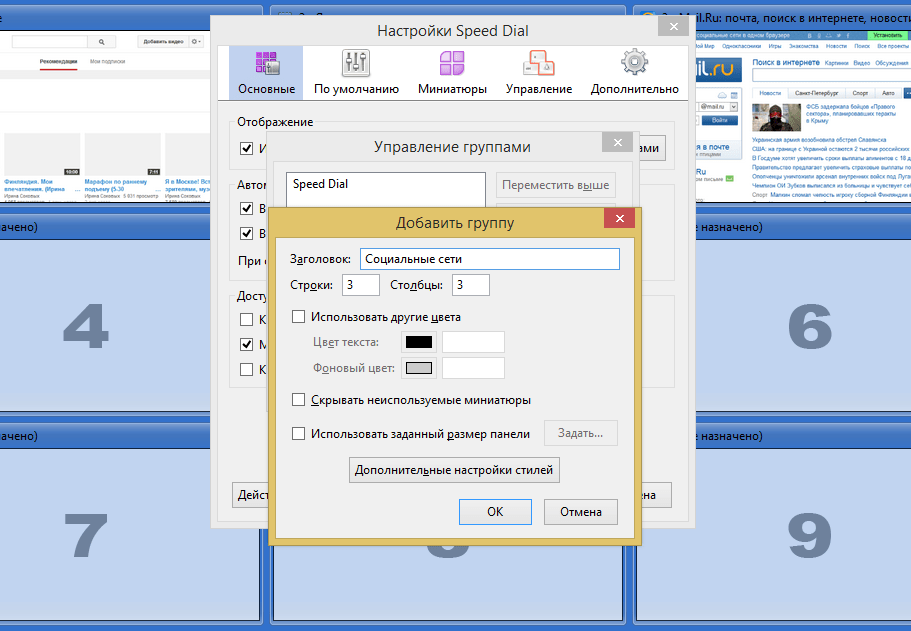This screenshot has height=631, width=911.
Task: Click the mouse and keyboard Управление icon
Action: pyautogui.click(x=539, y=63)
